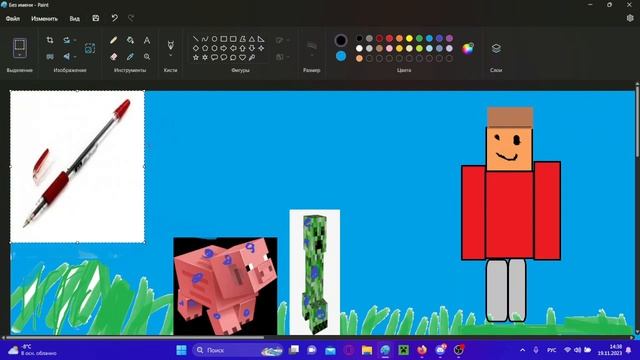Choose the Right arrow shape

point(224,48)
